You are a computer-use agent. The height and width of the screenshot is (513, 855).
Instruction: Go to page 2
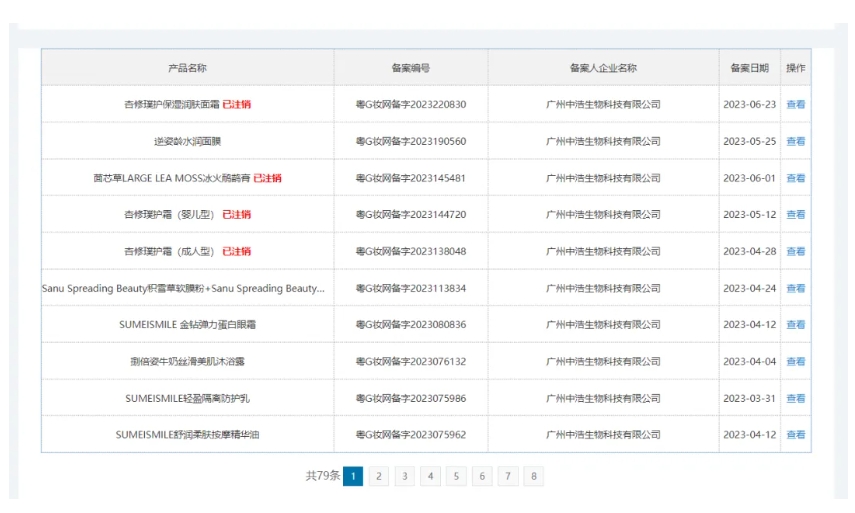[x=379, y=476]
